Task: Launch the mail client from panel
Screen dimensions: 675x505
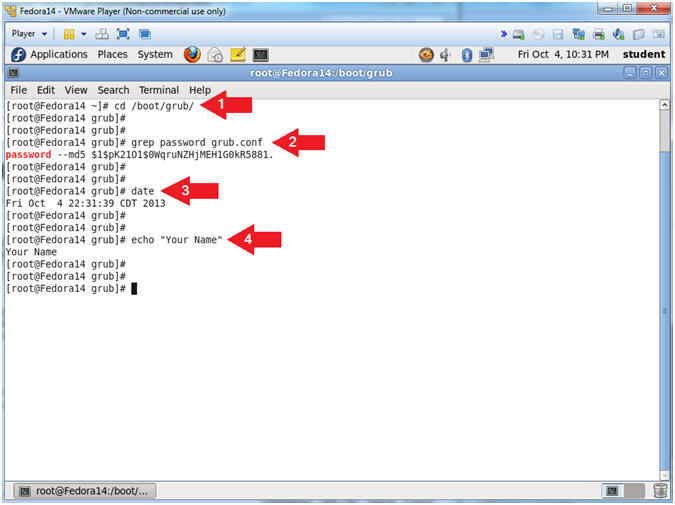Action: coord(215,55)
